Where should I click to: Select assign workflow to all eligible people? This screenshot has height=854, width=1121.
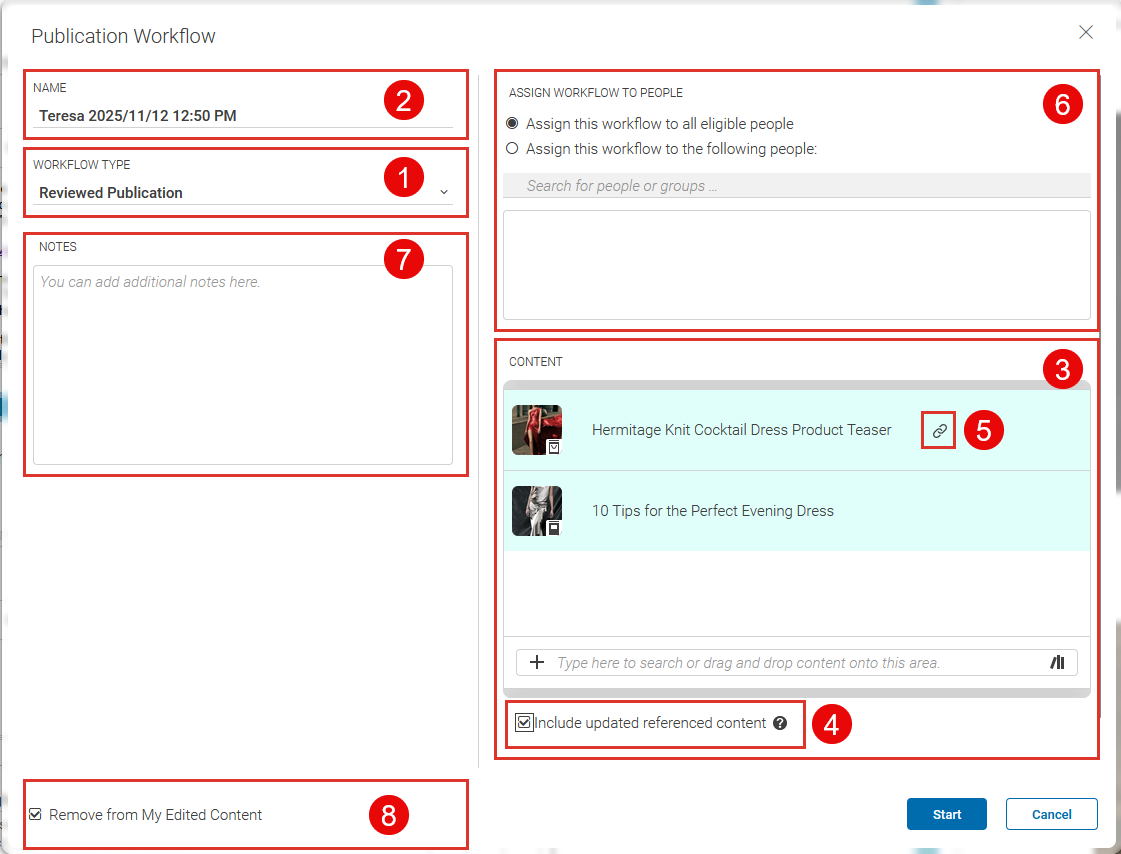(x=511, y=123)
